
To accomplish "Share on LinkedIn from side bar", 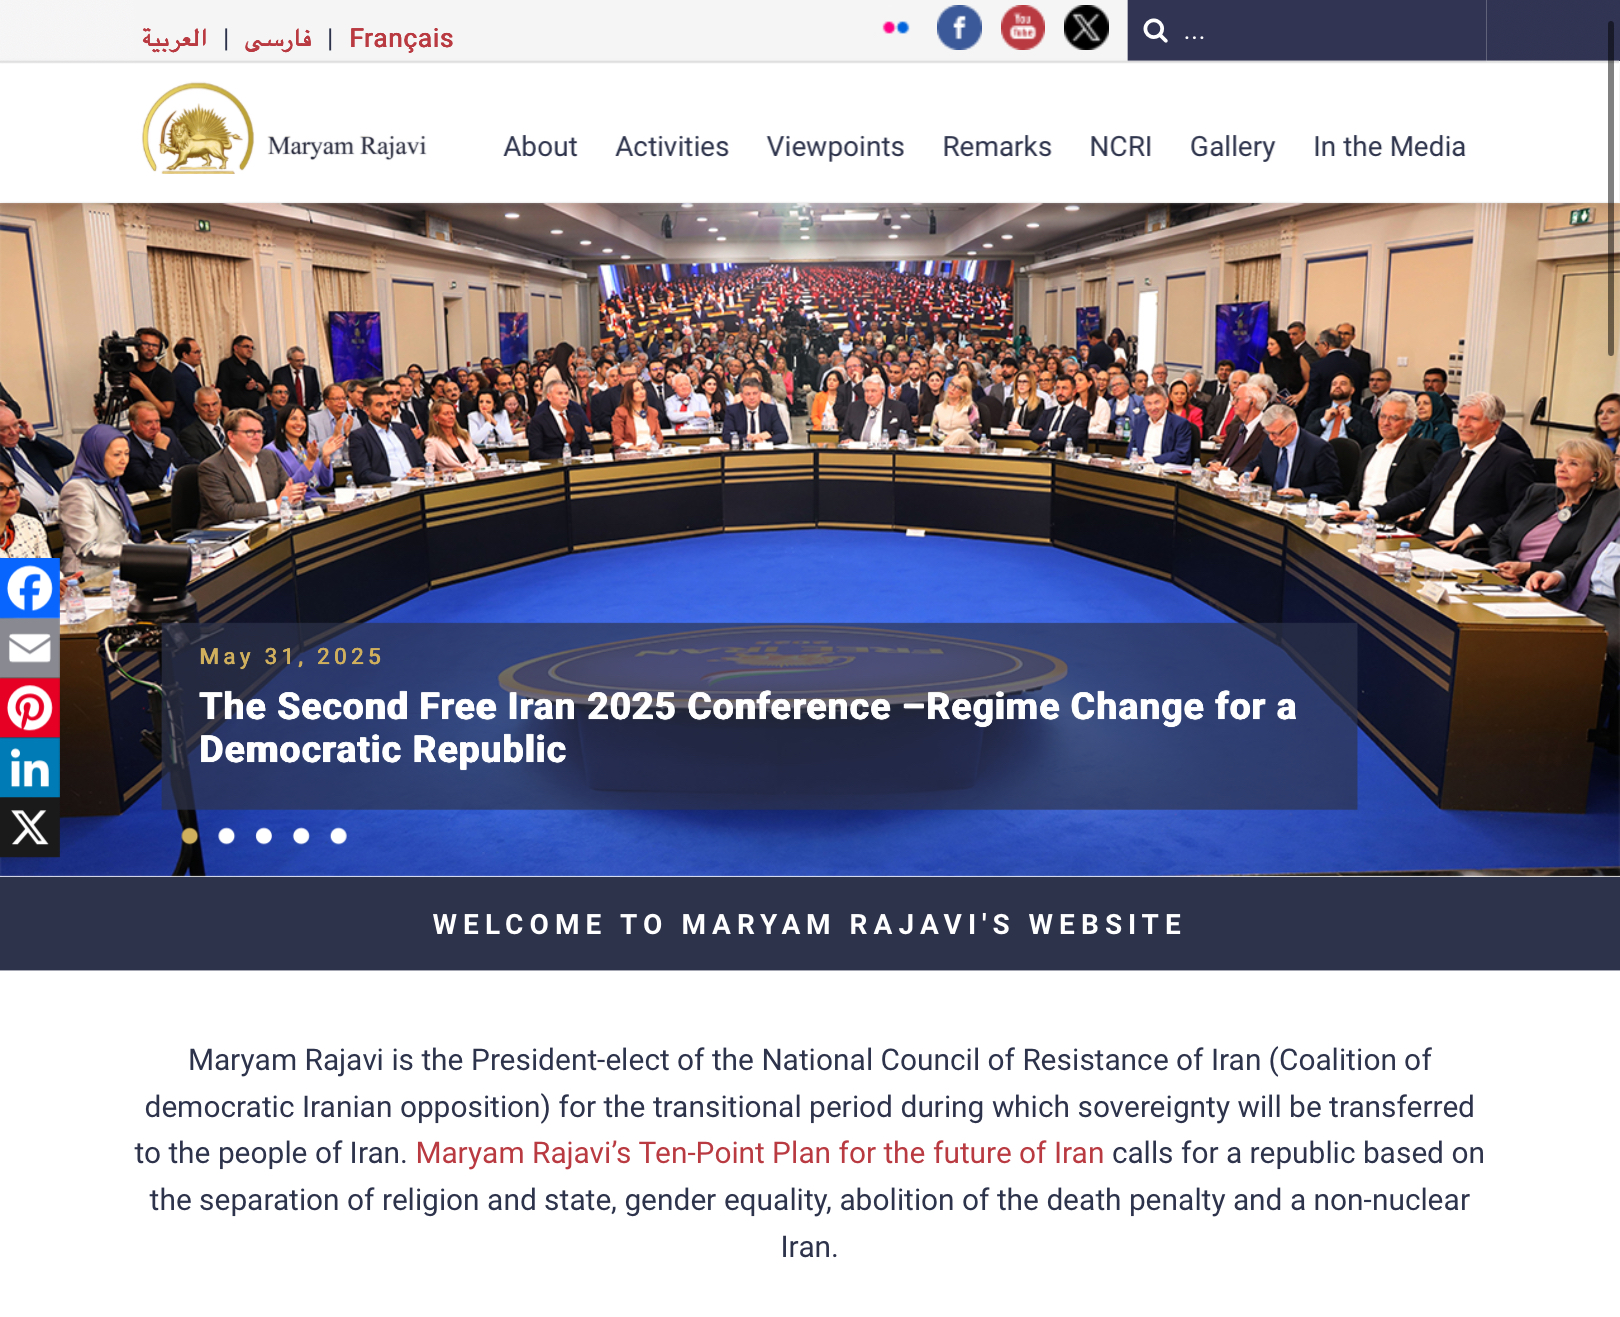I will pos(30,768).
